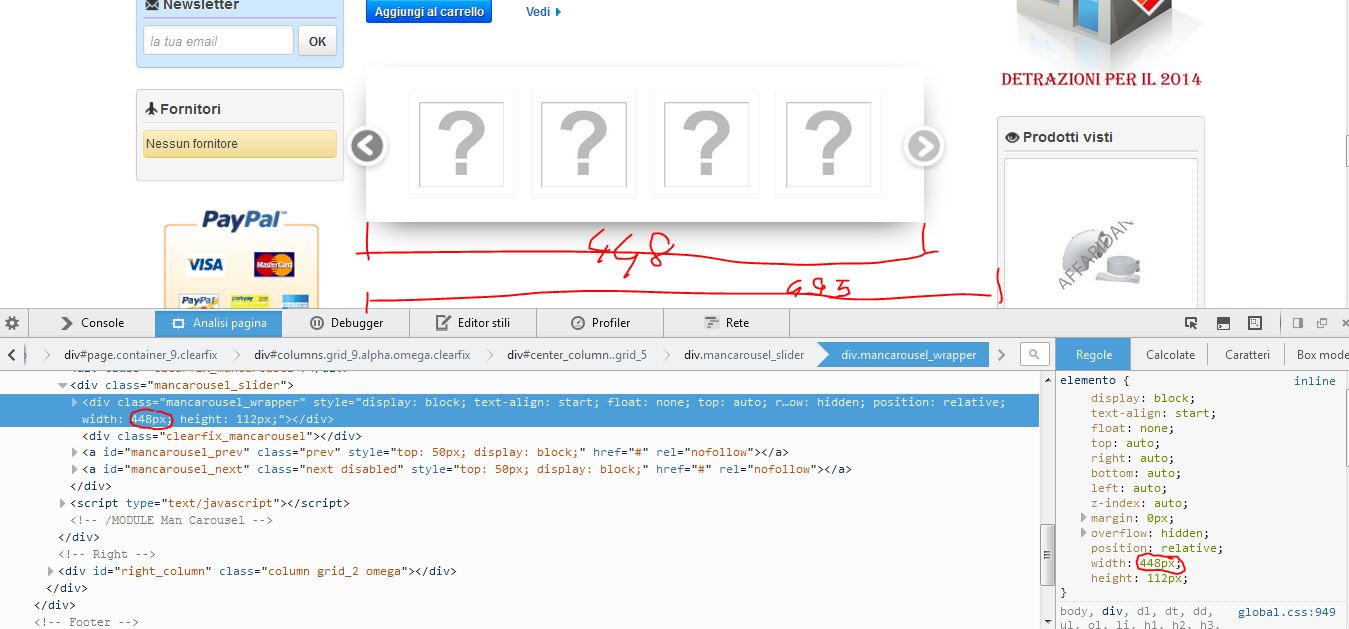Expand the mancarousel_prev anchor node
This screenshot has width=1349, height=629.
(74, 452)
